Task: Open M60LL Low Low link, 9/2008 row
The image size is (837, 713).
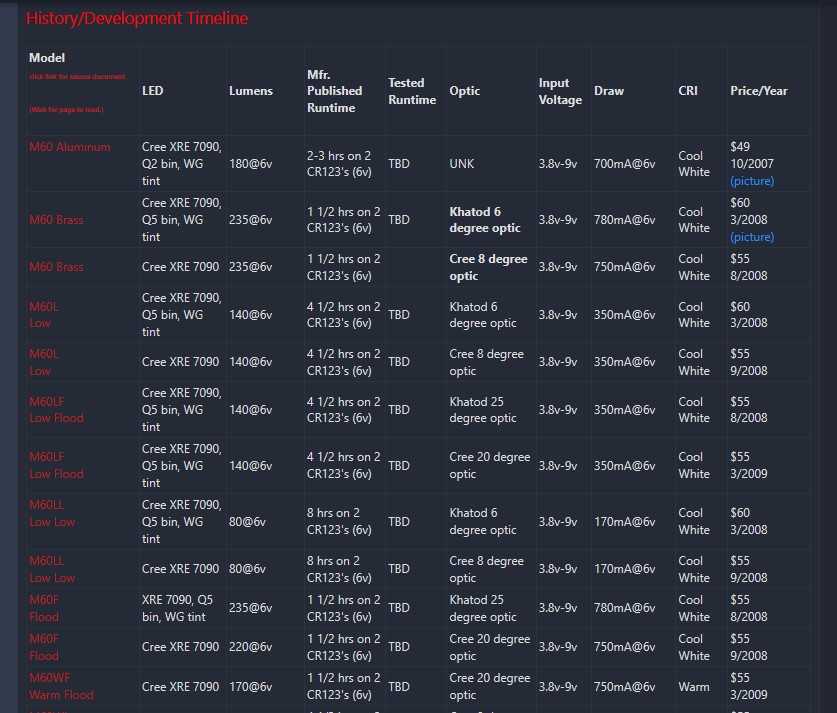Action: (x=52, y=569)
